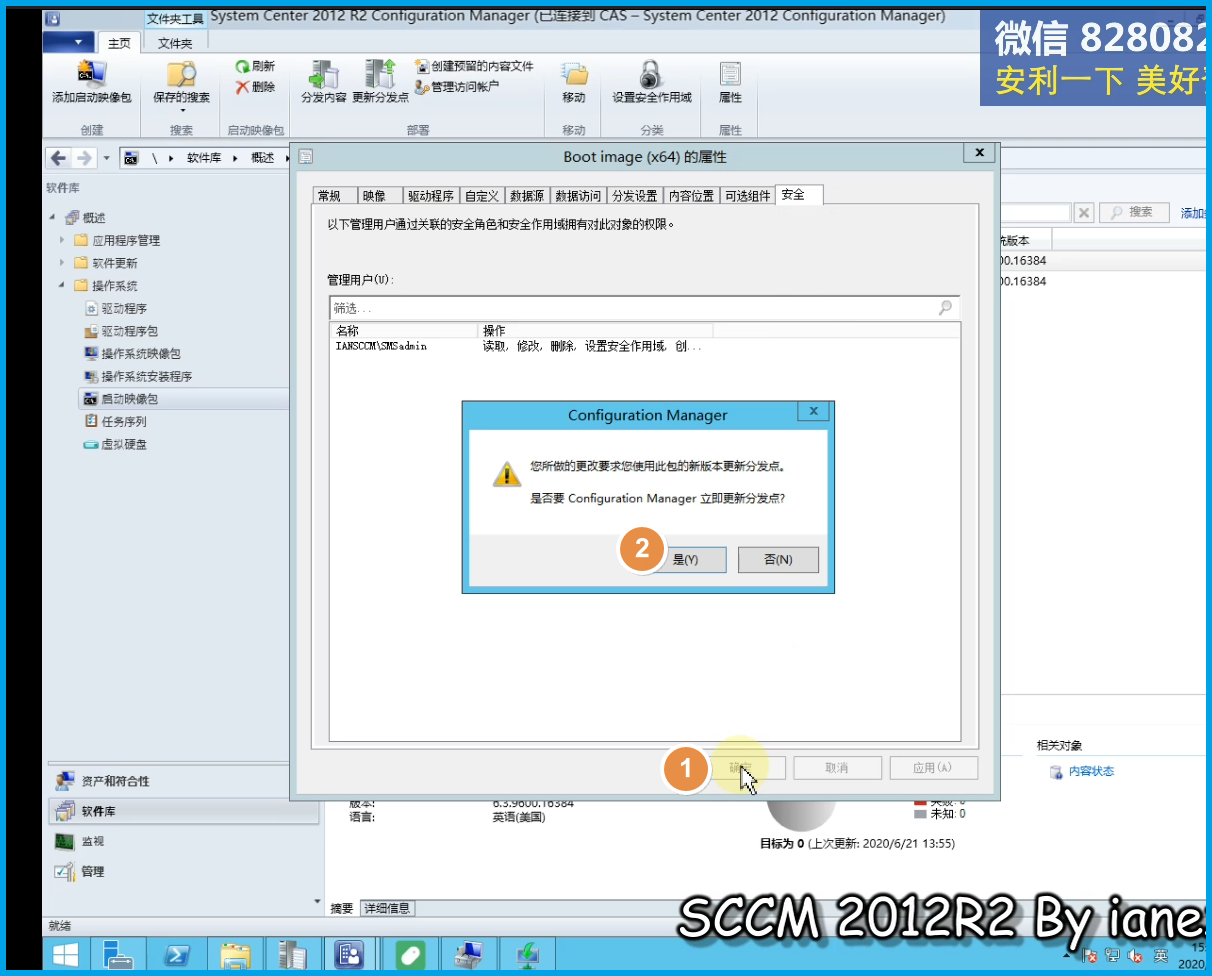Select 驱动程序包 in the tree

[x=130, y=331]
